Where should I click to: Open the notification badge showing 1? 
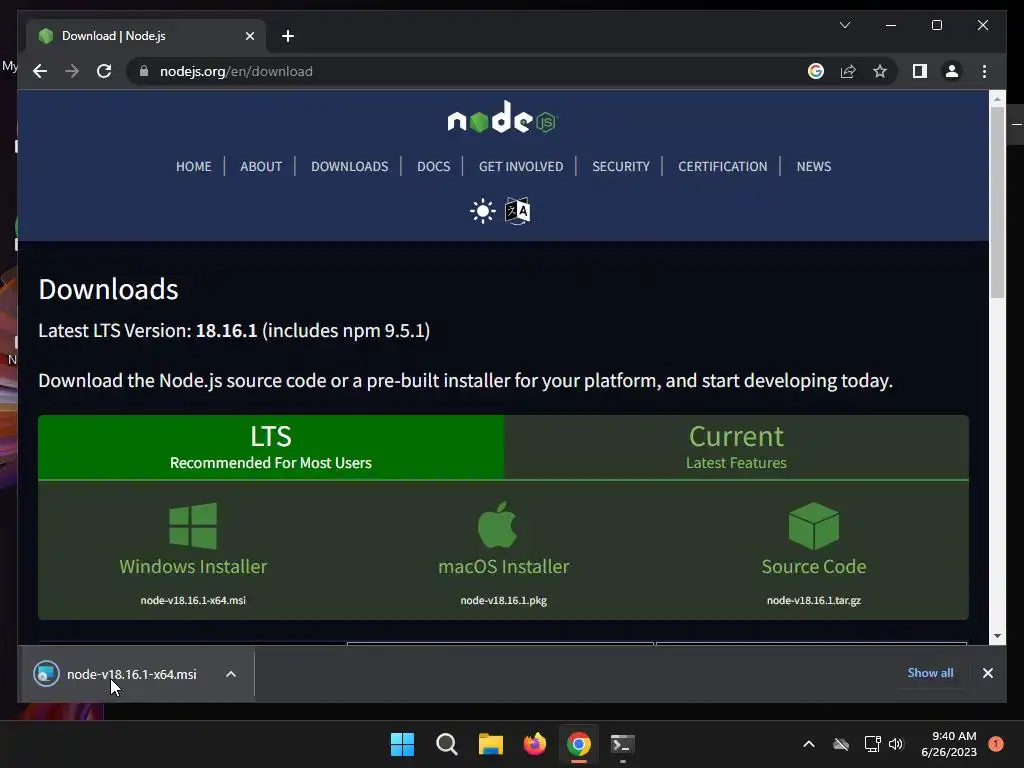coord(996,744)
